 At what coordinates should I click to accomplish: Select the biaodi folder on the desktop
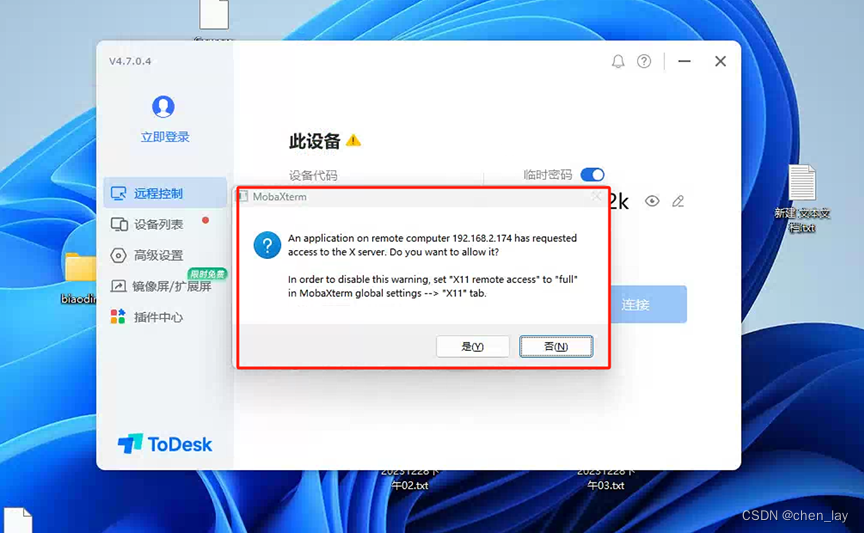tap(79, 278)
